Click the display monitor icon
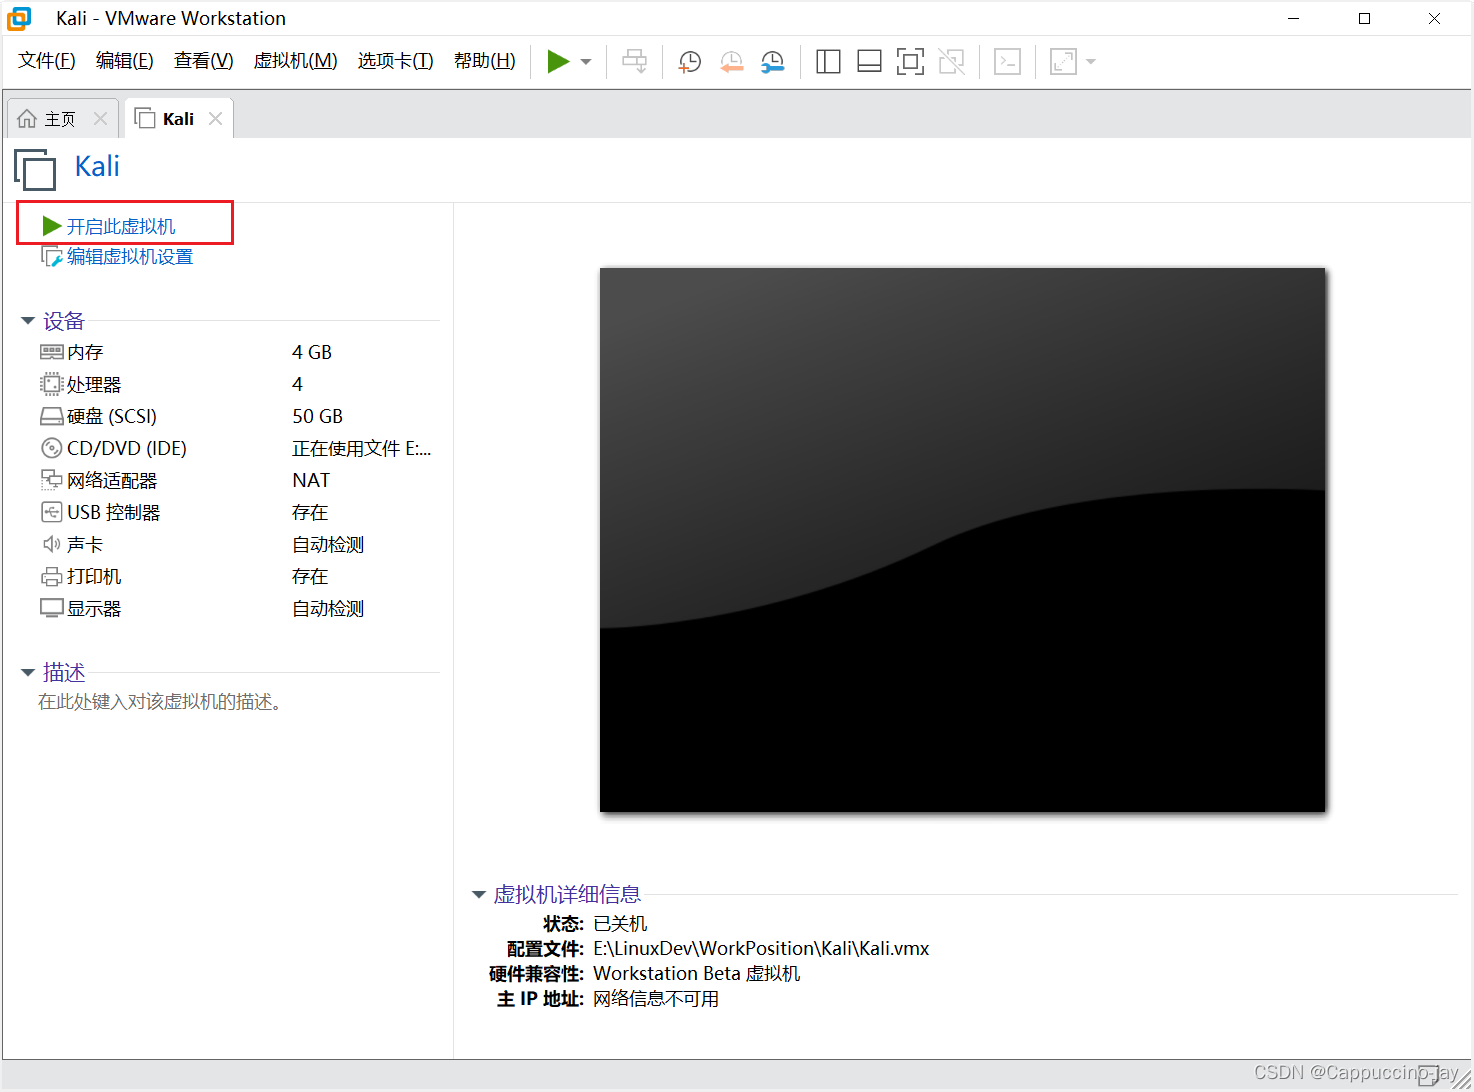Viewport: 1474px width, 1092px height. (x=52, y=608)
